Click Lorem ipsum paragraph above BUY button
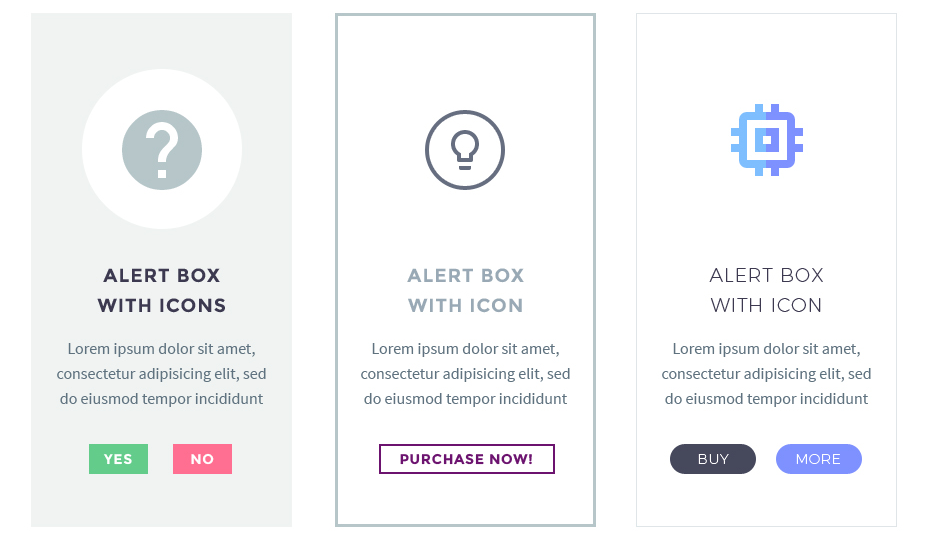The image size is (928, 550). [767, 374]
